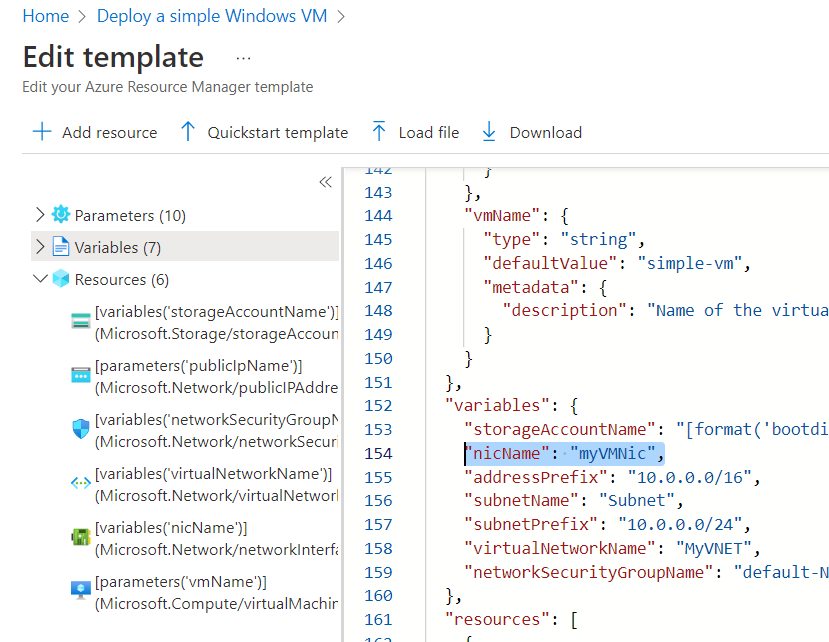This screenshot has height=642, width=829.
Task: Click the Resources cube icon
Action: coord(61,279)
